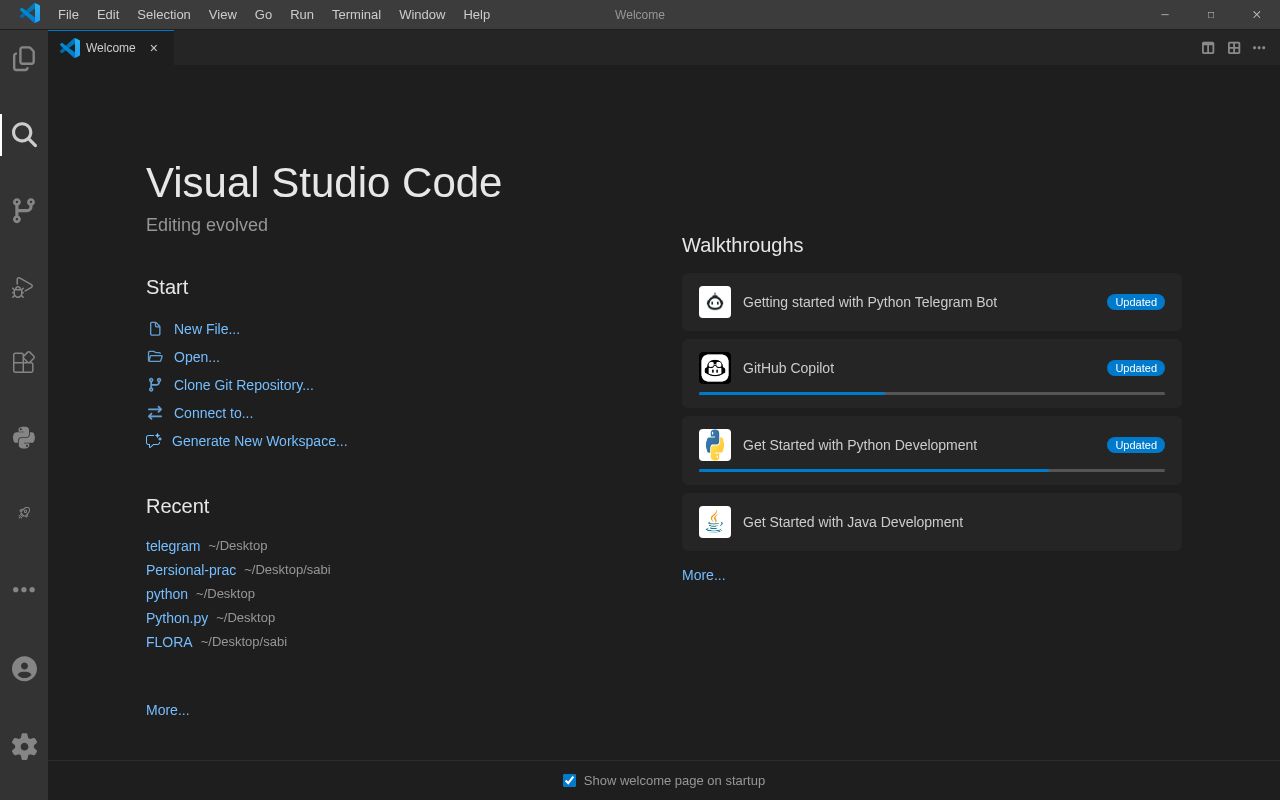Click the Connect to... link
This screenshot has height=800, width=1280.
[x=214, y=413]
